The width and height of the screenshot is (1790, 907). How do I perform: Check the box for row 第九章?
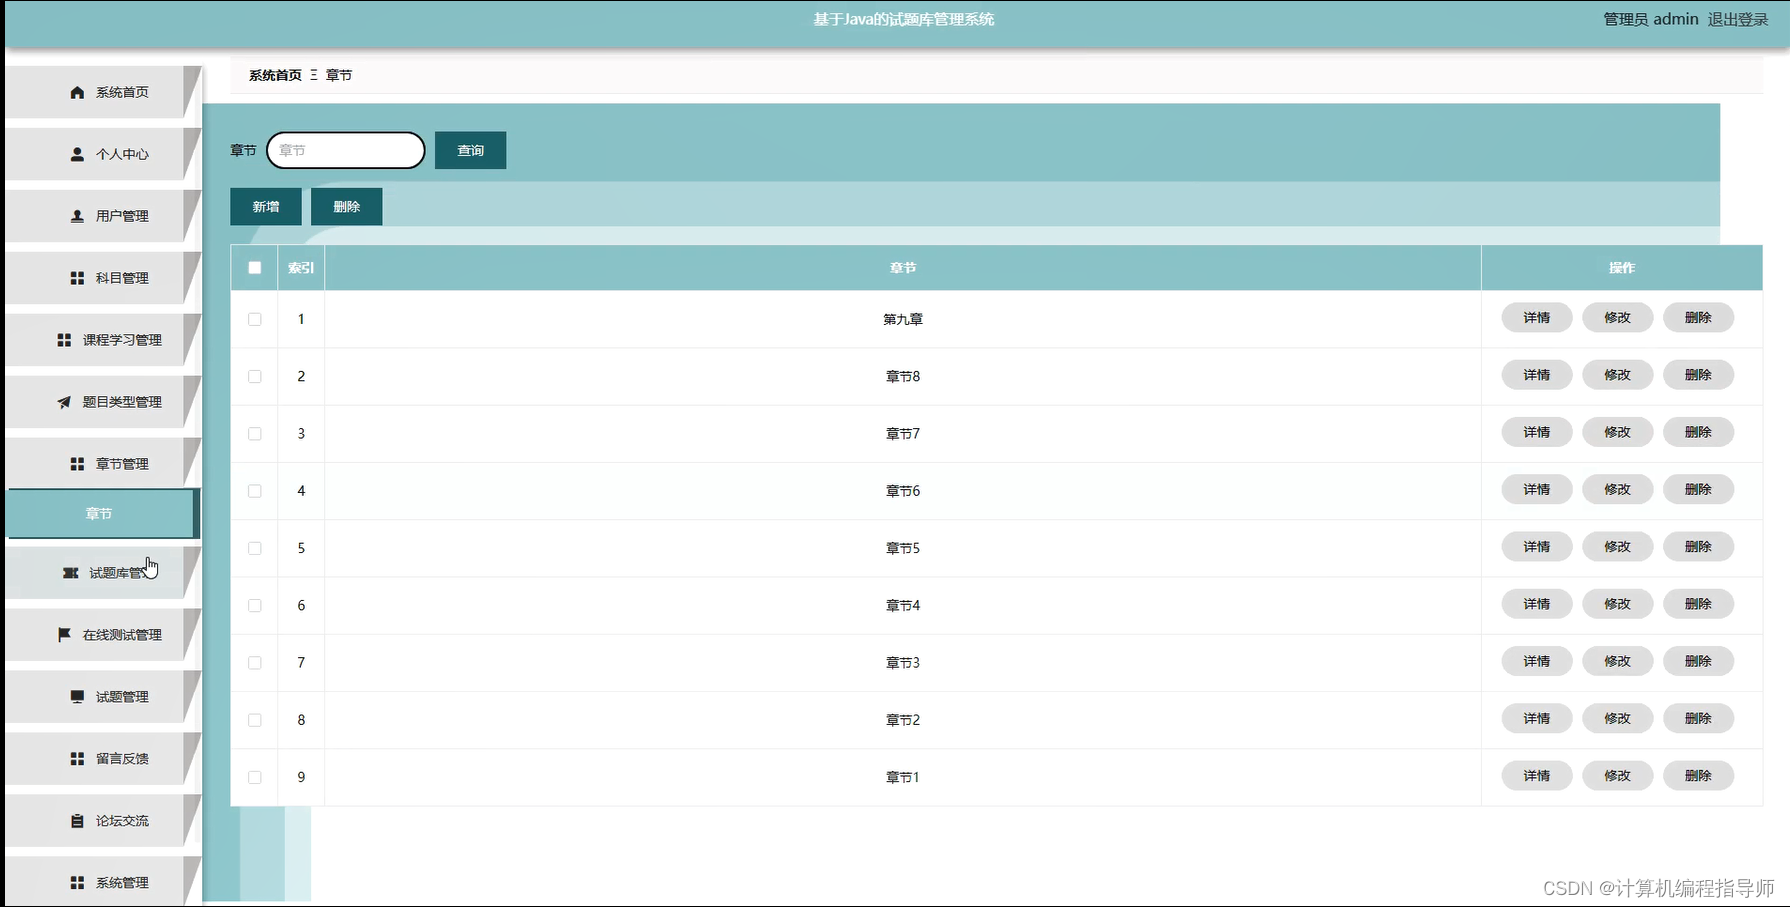click(255, 319)
